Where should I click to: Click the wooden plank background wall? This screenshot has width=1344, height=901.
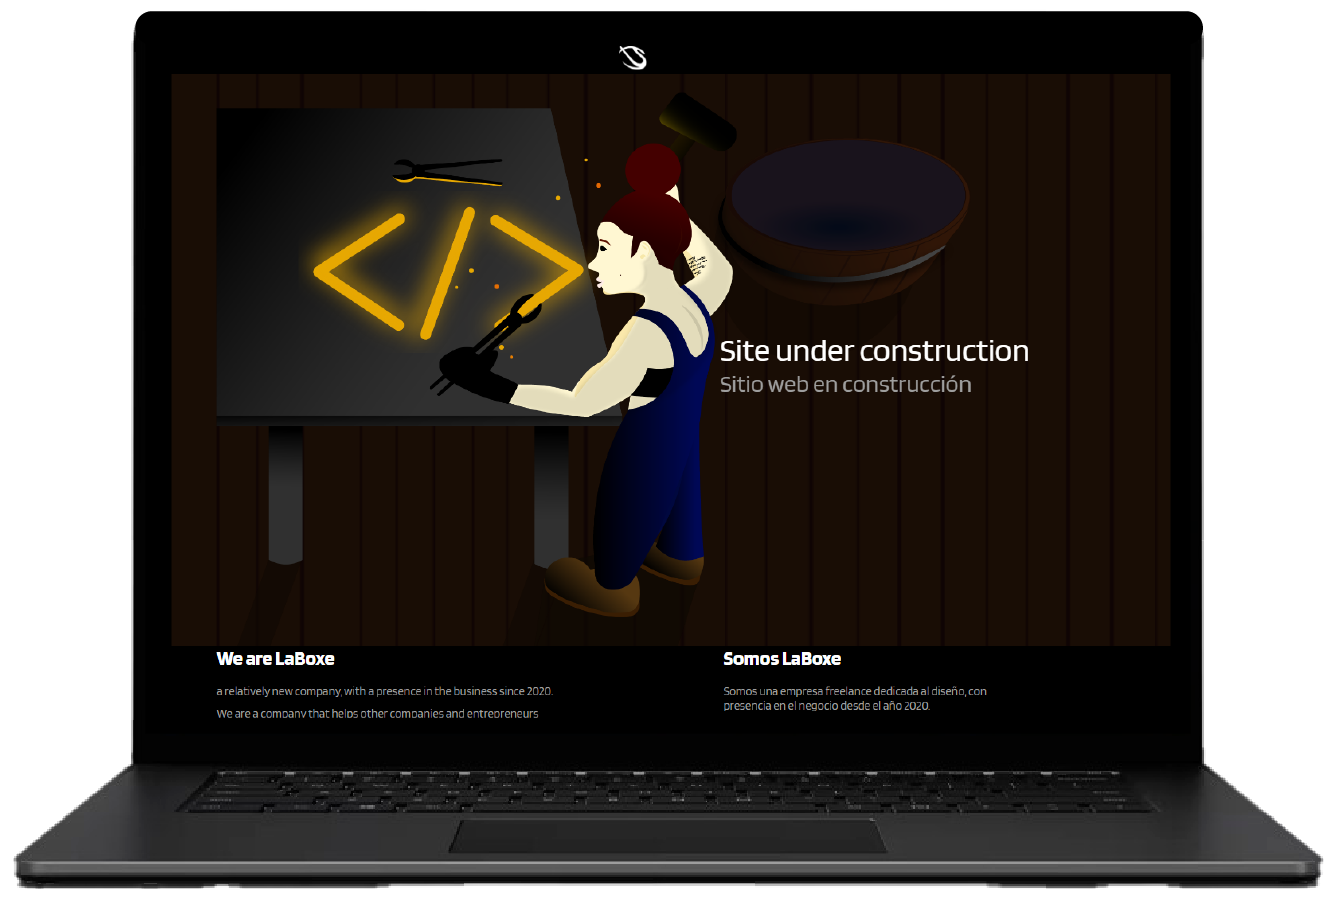(1050, 500)
